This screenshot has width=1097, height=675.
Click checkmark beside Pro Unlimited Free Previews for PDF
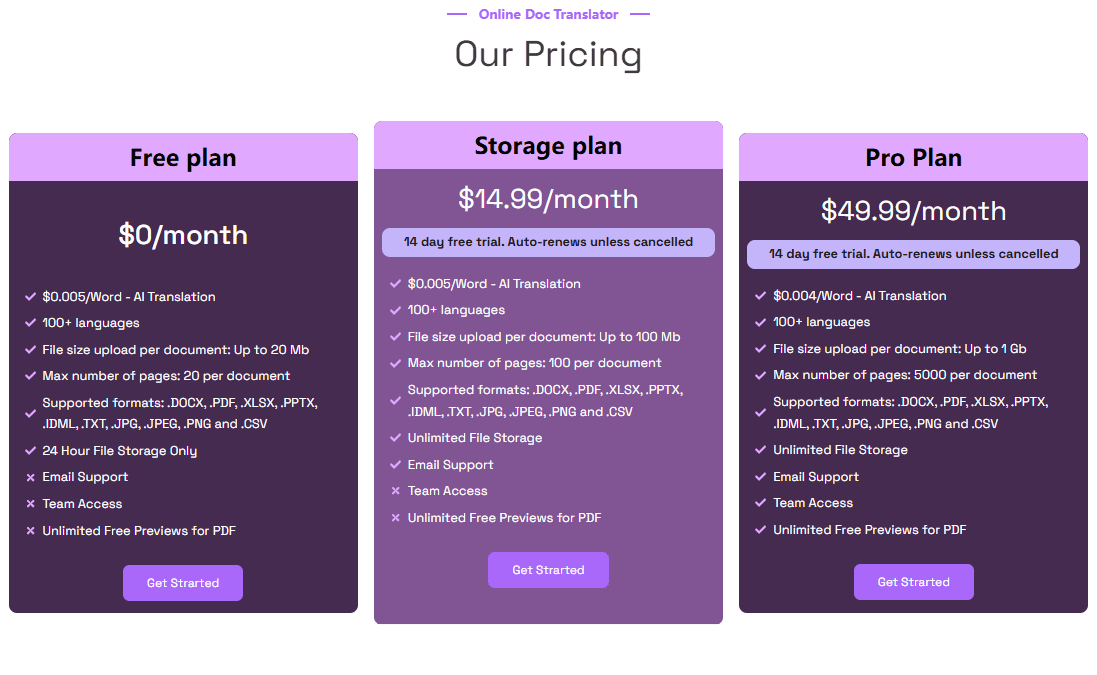[x=760, y=530]
